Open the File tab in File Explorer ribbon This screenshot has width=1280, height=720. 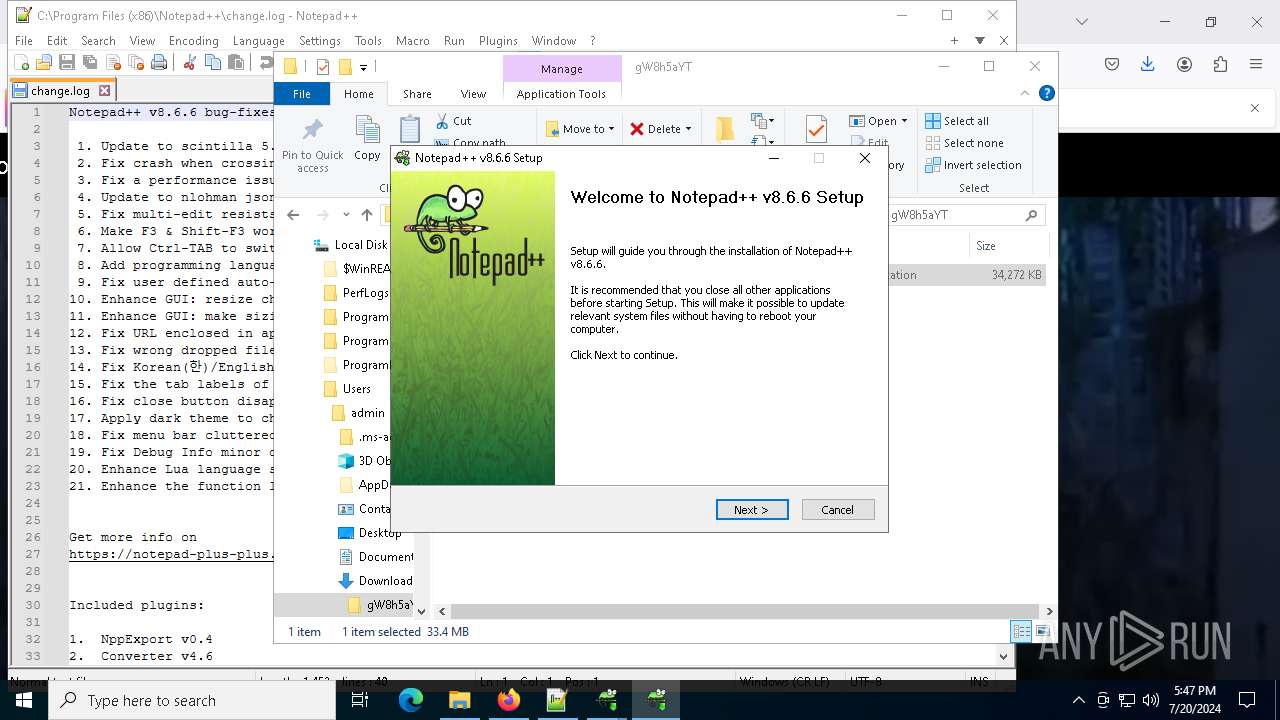click(302, 93)
